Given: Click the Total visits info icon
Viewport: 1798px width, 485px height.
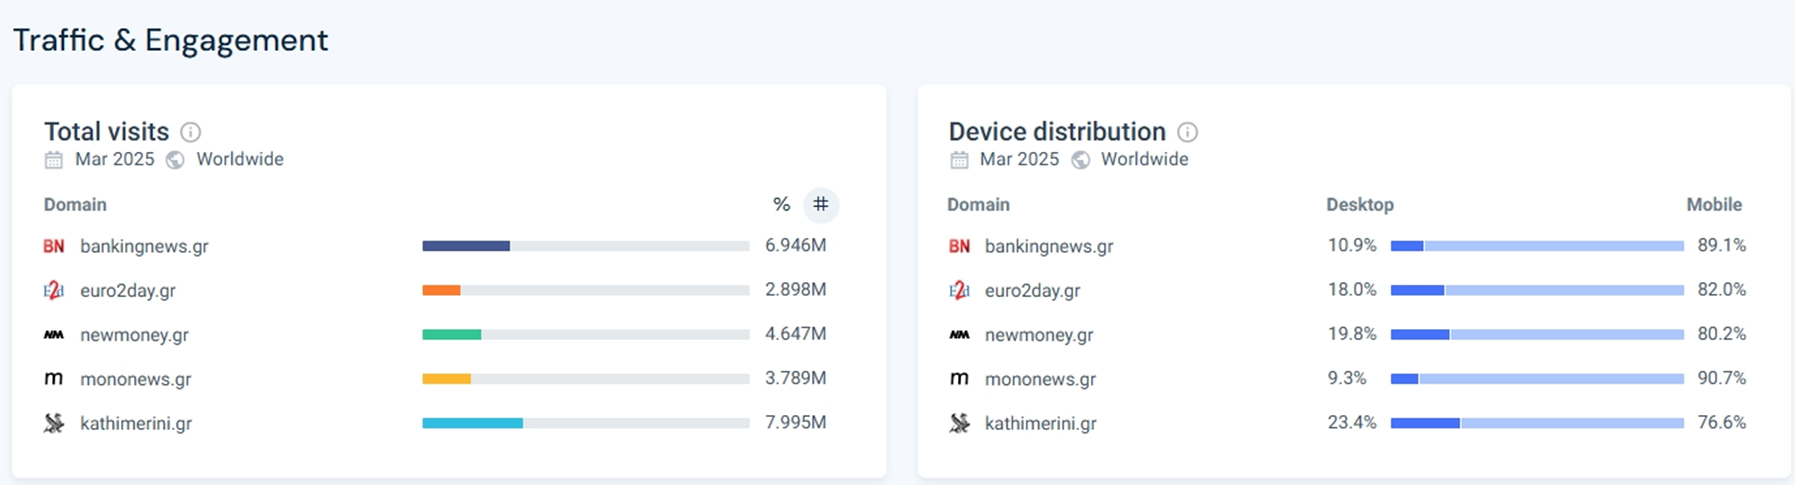Looking at the screenshot, I should (190, 132).
